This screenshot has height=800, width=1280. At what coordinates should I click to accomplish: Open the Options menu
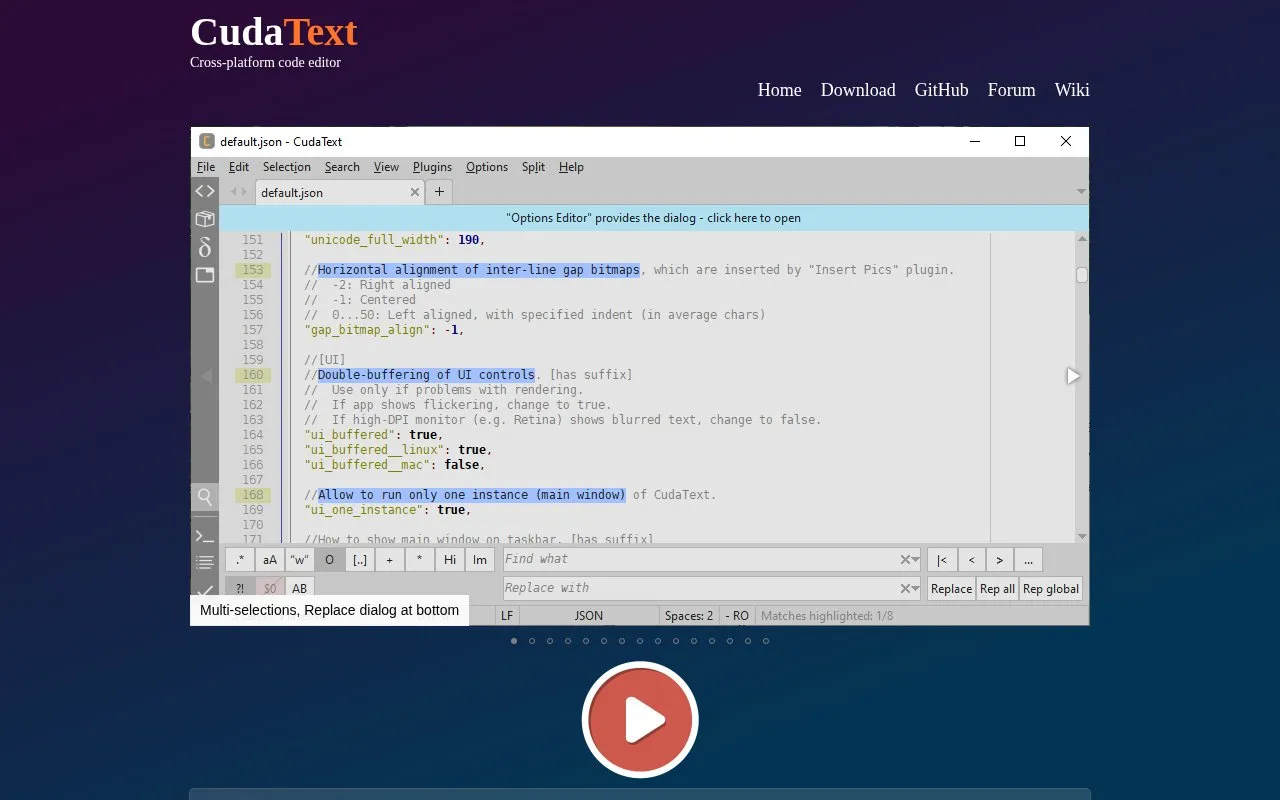(487, 167)
